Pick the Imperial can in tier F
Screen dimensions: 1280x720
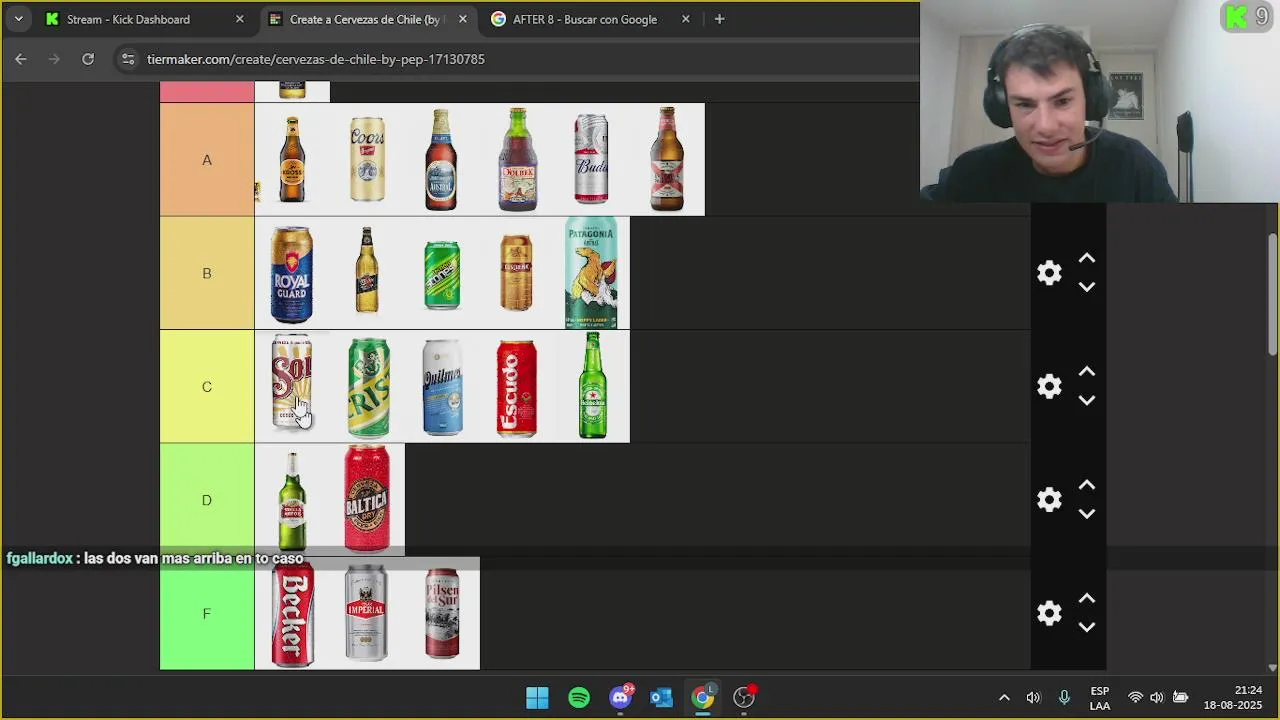pyautogui.click(x=366, y=613)
